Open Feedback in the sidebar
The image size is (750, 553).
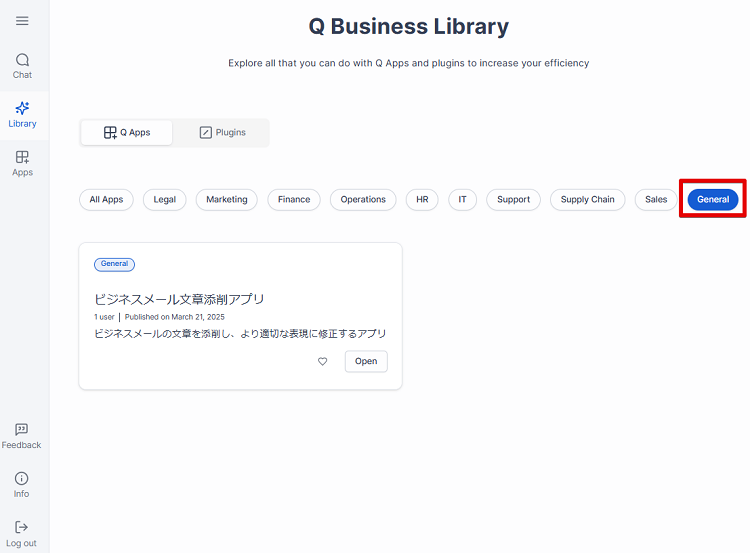point(22,436)
